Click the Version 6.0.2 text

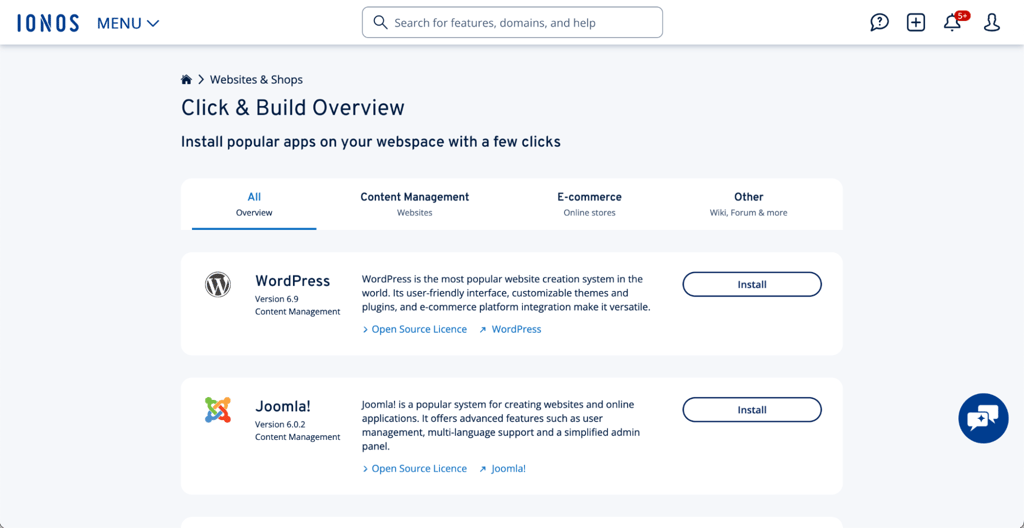[280, 424]
